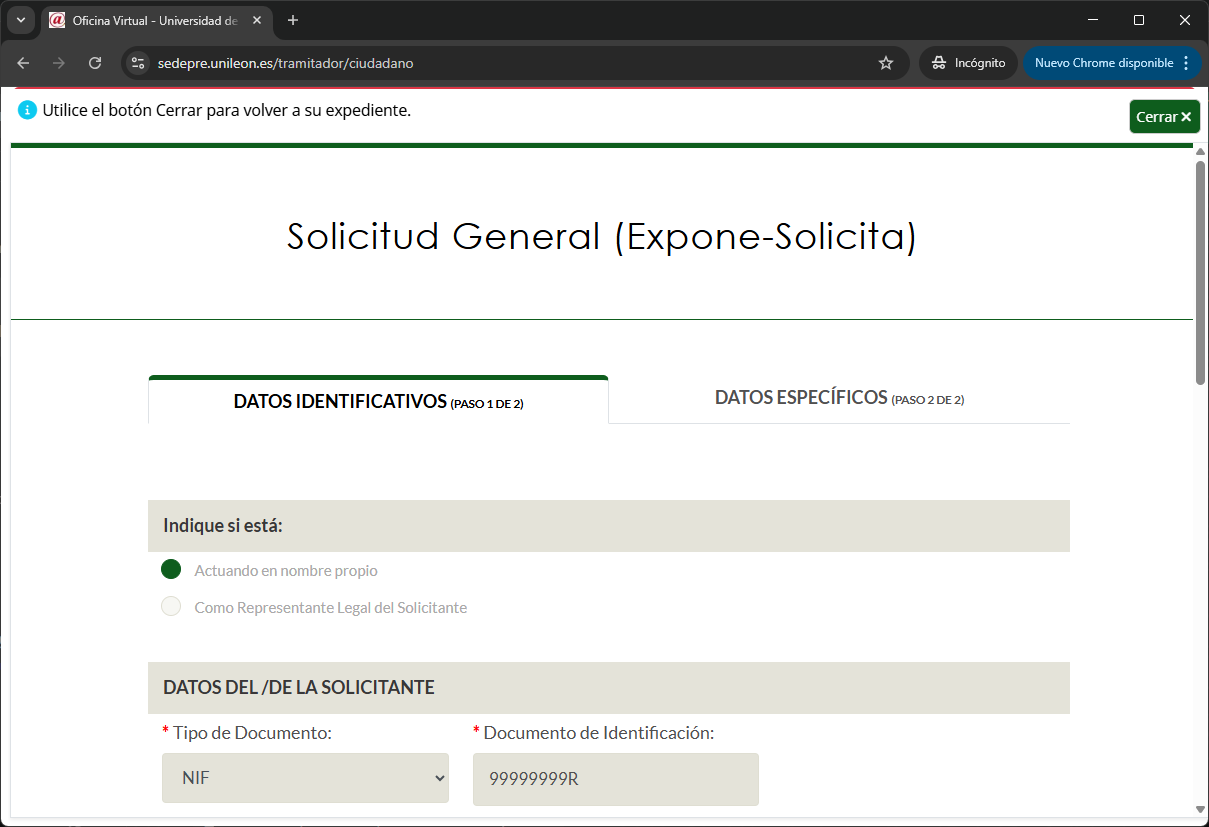Click the Indique si está heading
Image resolution: width=1209 pixels, height=827 pixels.
coord(223,526)
